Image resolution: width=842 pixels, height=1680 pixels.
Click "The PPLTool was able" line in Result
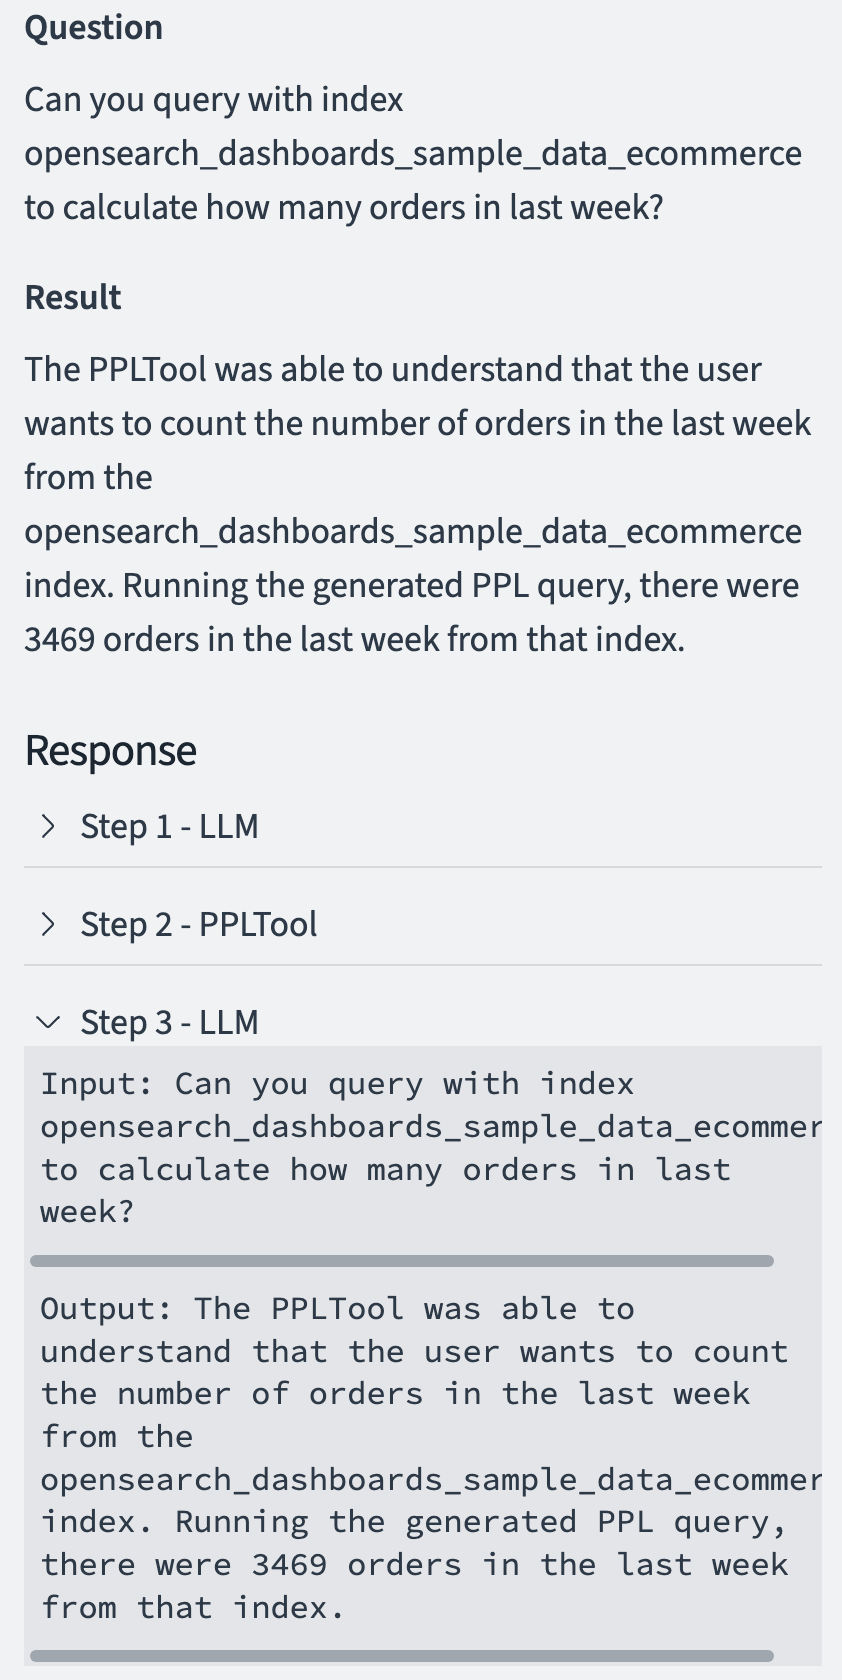(x=393, y=369)
